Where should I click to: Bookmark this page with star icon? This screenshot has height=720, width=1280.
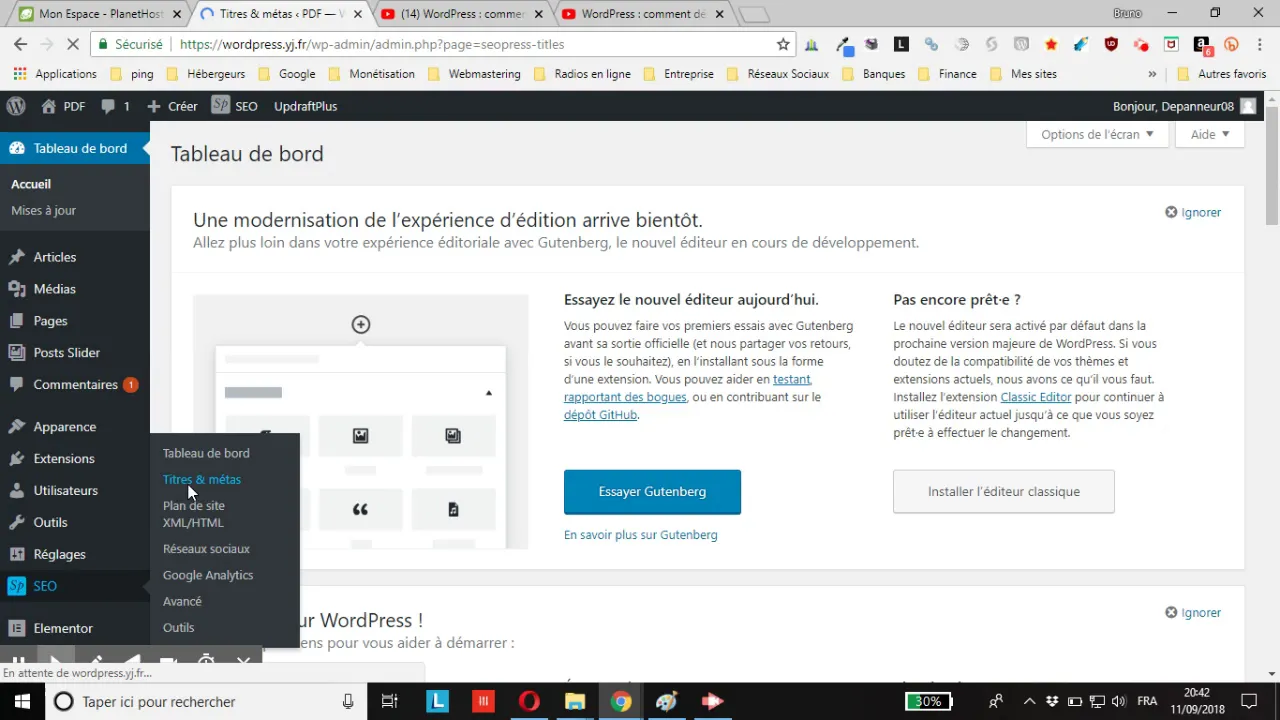click(783, 44)
